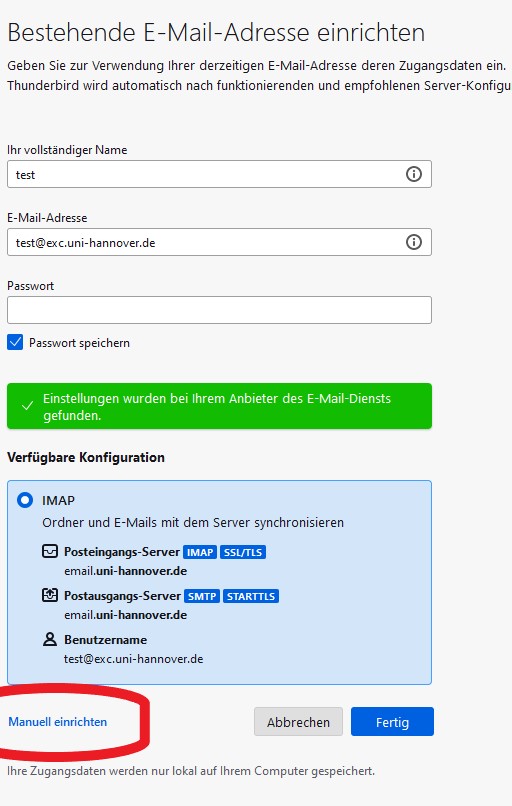Click the info icon in the E-Mail-Adresse field
The image size is (512, 806).
click(413, 242)
